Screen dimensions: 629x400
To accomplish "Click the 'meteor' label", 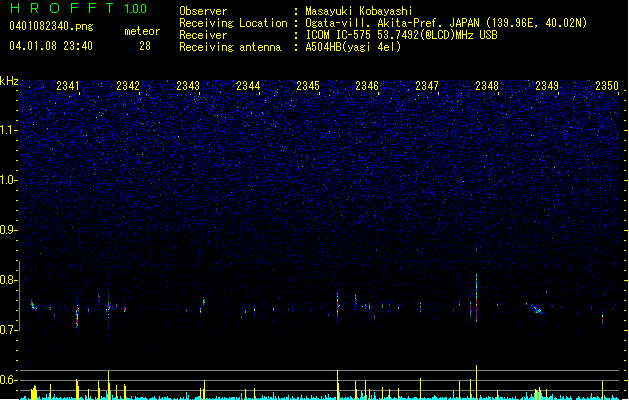I will click(x=142, y=31).
